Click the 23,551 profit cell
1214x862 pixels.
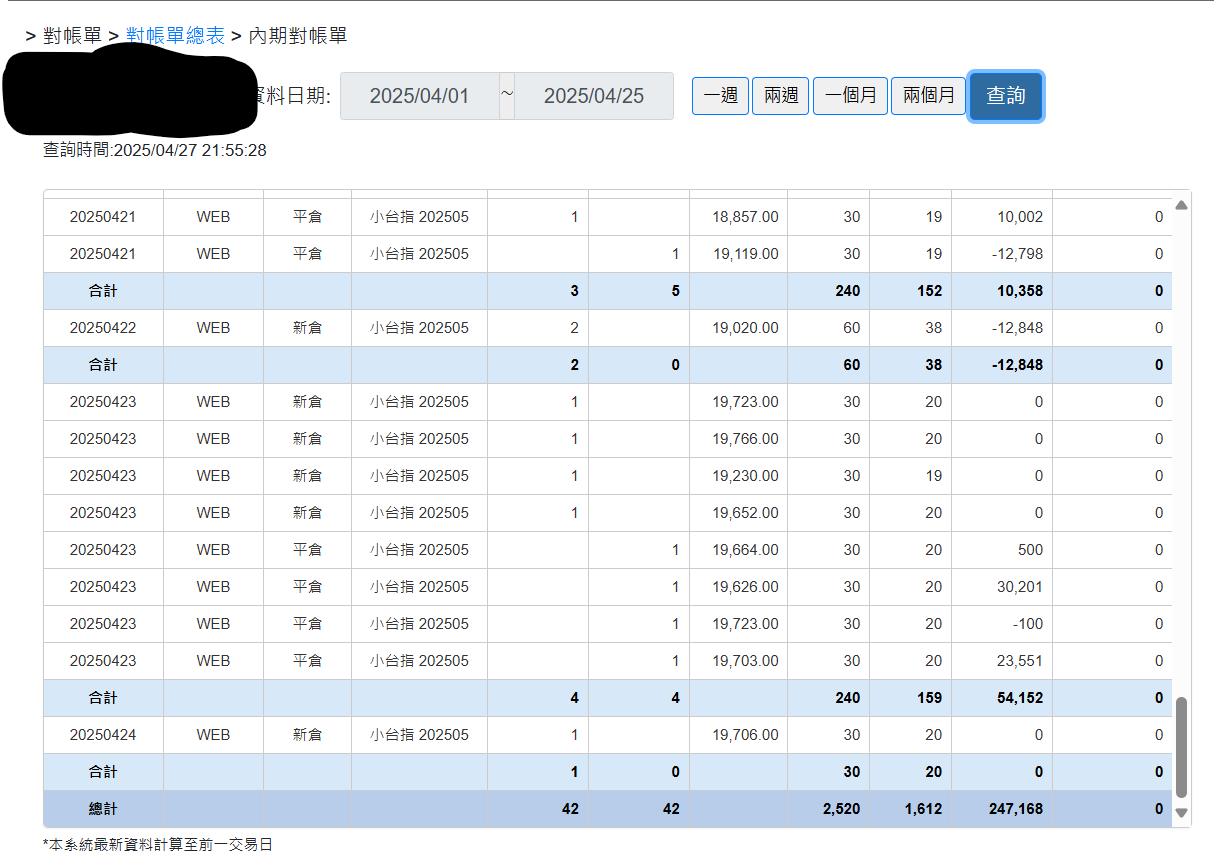pyautogui.click(x=1002, y=661)
